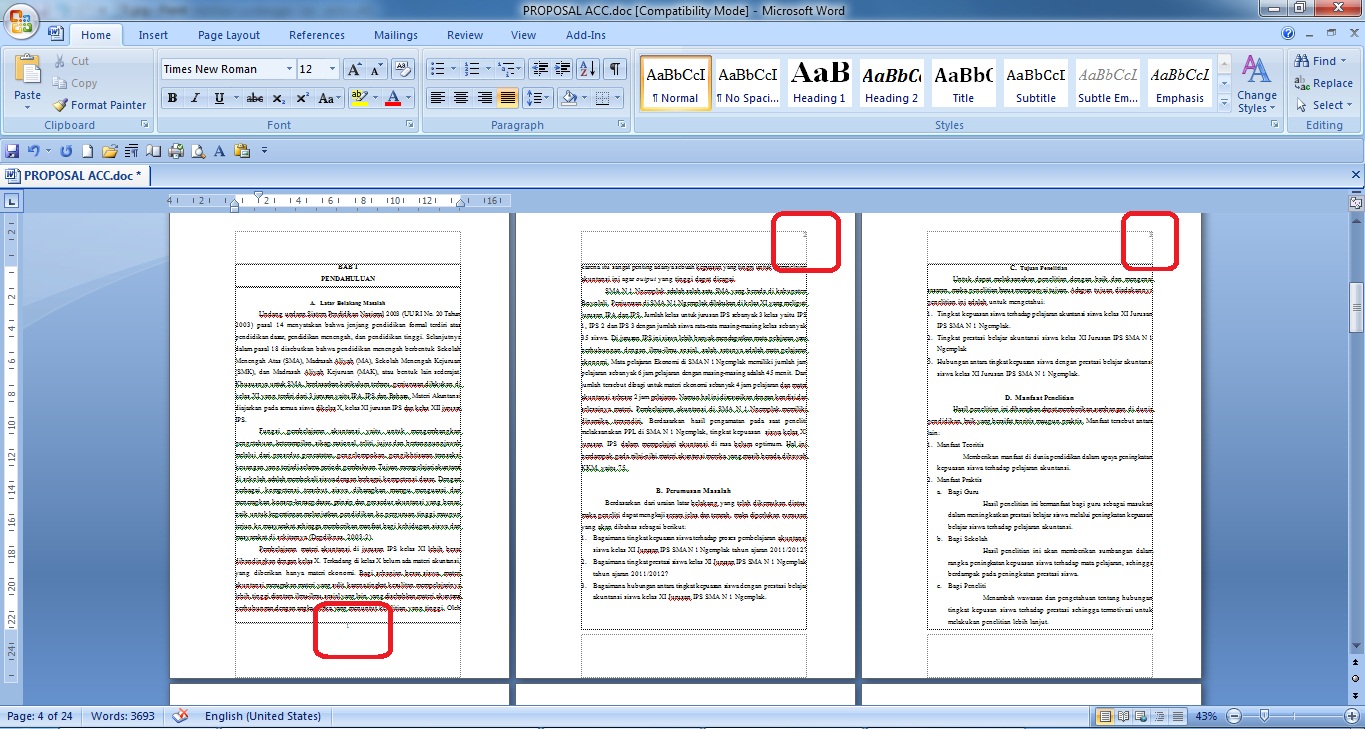Zoom out using the minus button
Viewport: 1365px width, 729px height.
pos(1234,716)
